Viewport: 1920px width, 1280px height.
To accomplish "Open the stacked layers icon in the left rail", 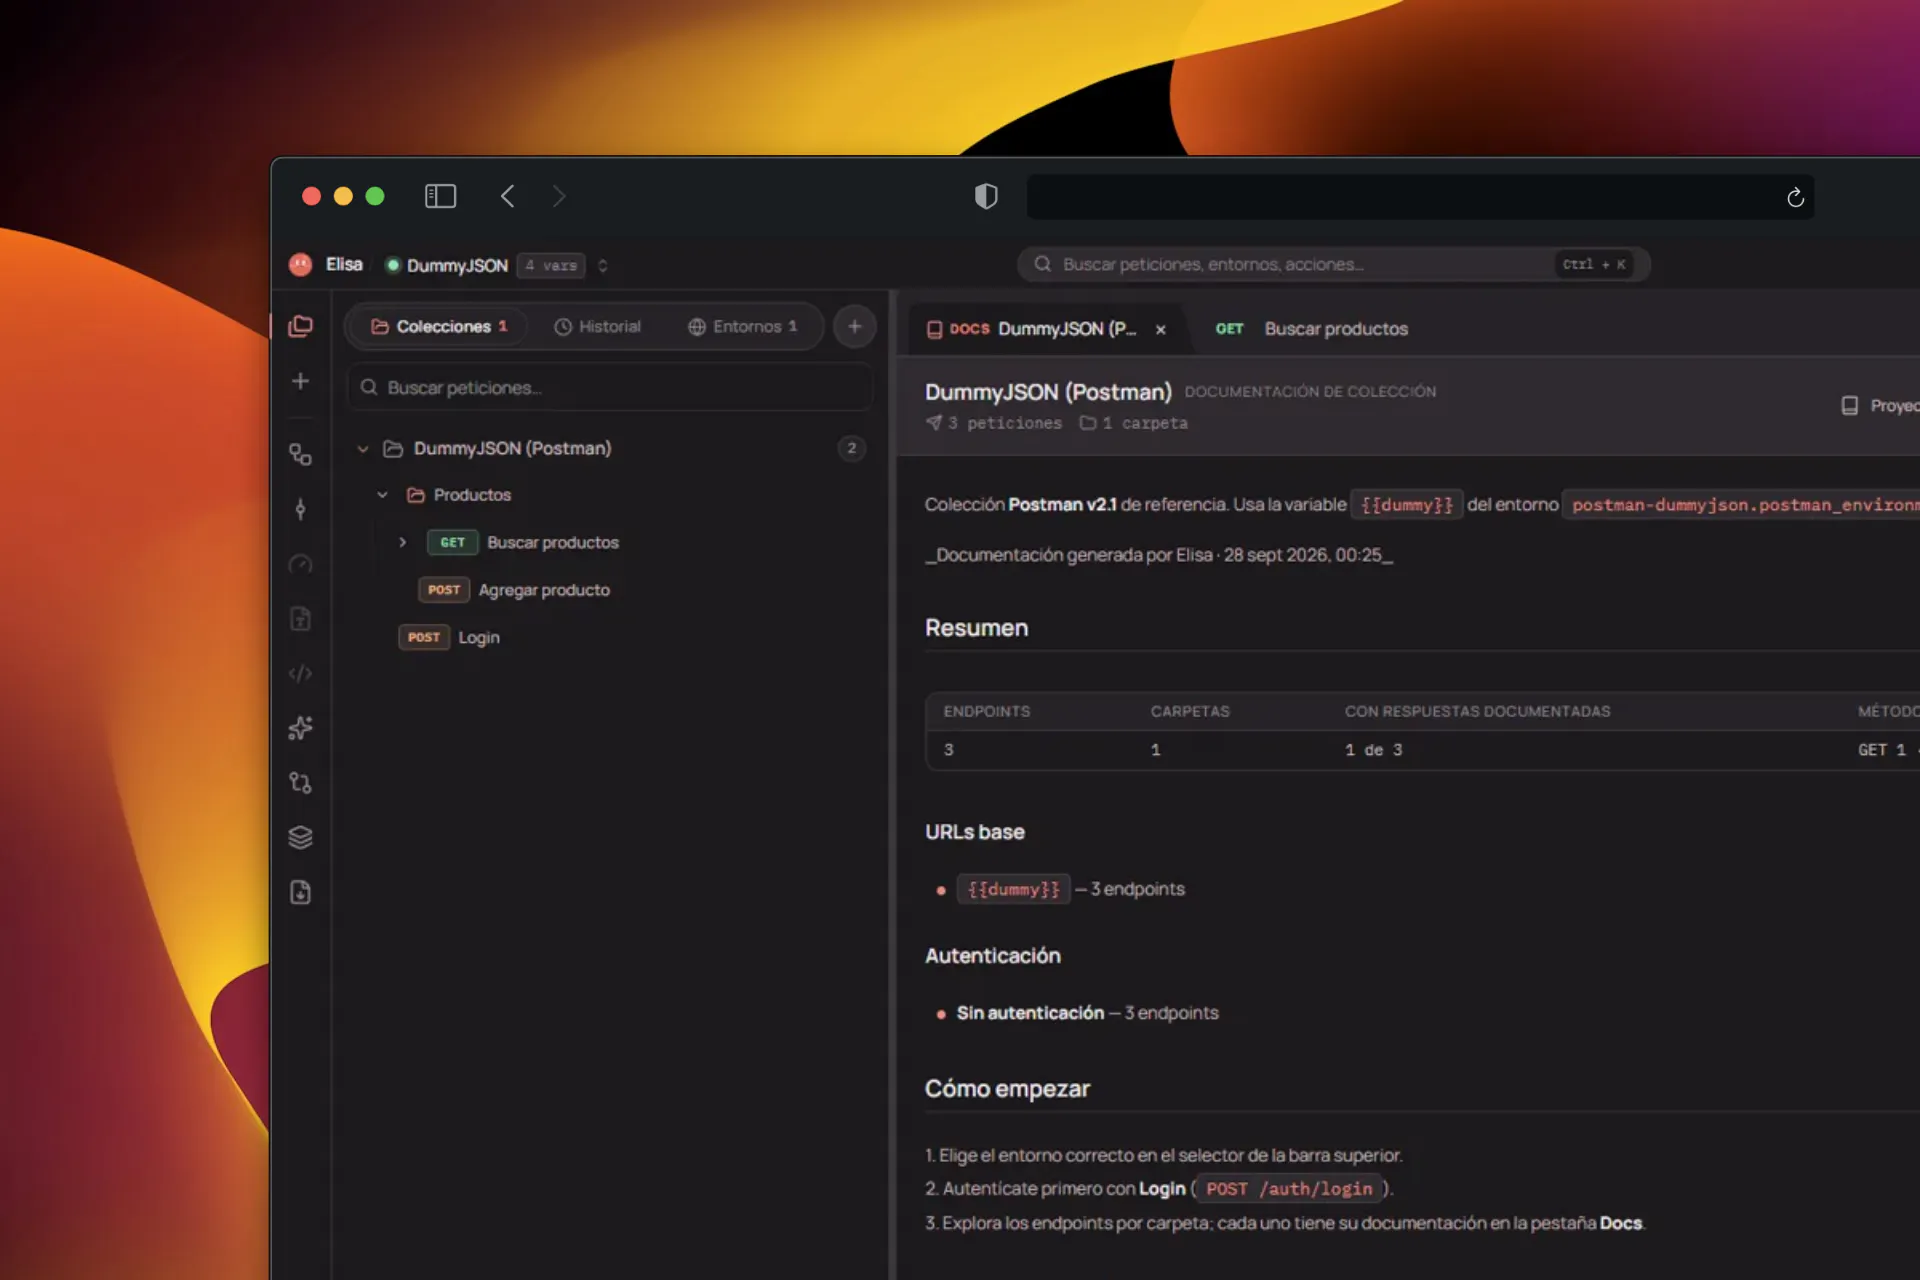I will [300, 837].
